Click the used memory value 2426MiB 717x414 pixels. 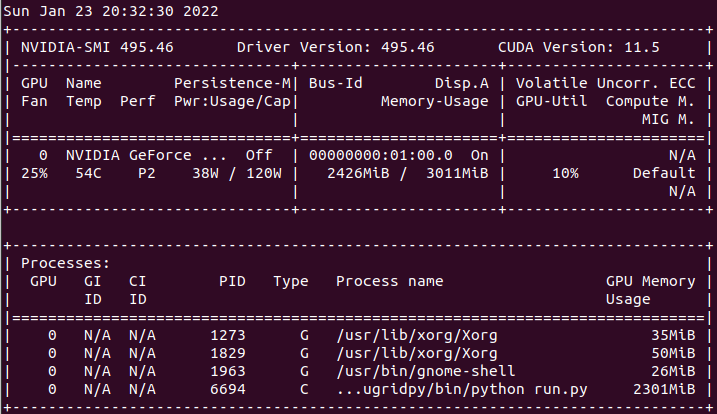(358, 173)
